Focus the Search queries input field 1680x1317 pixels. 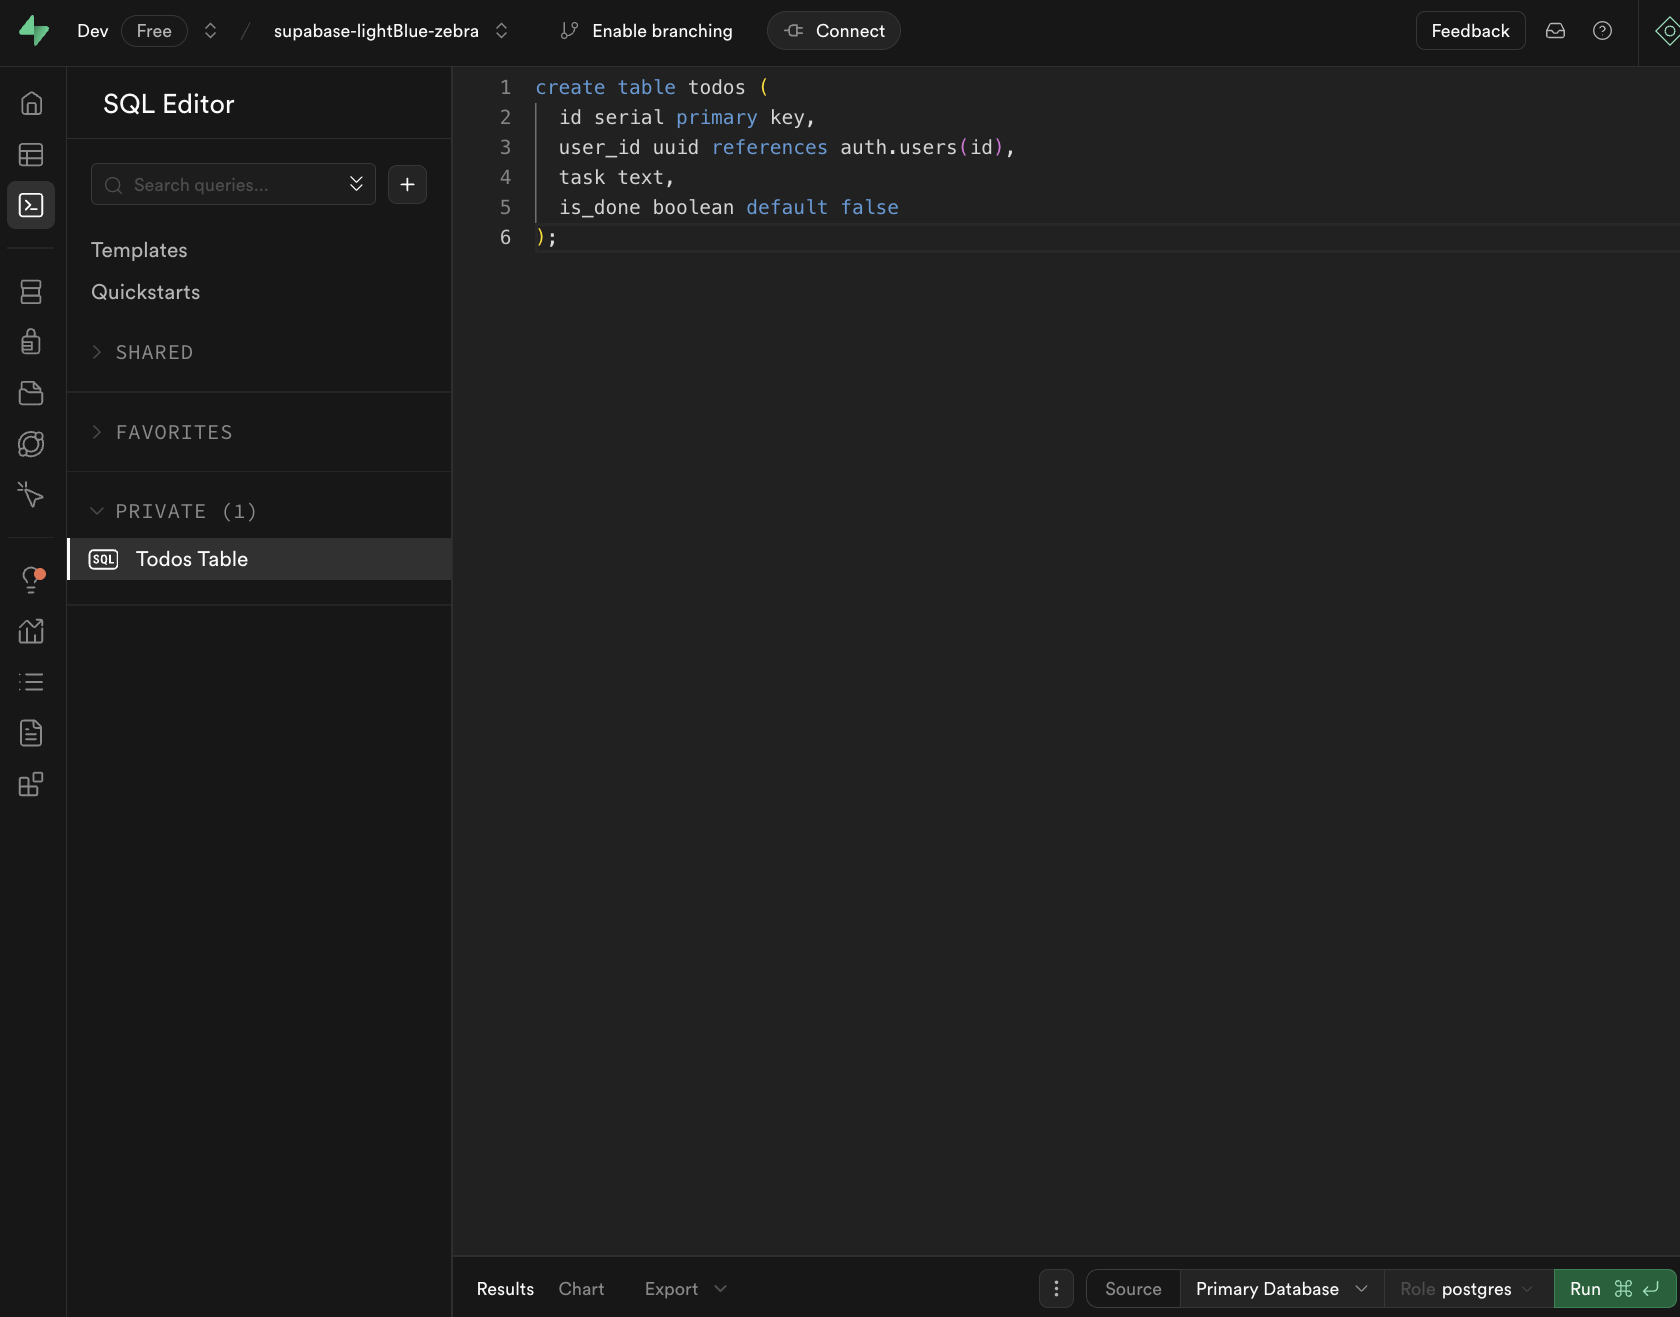click(x=233, y=184)
